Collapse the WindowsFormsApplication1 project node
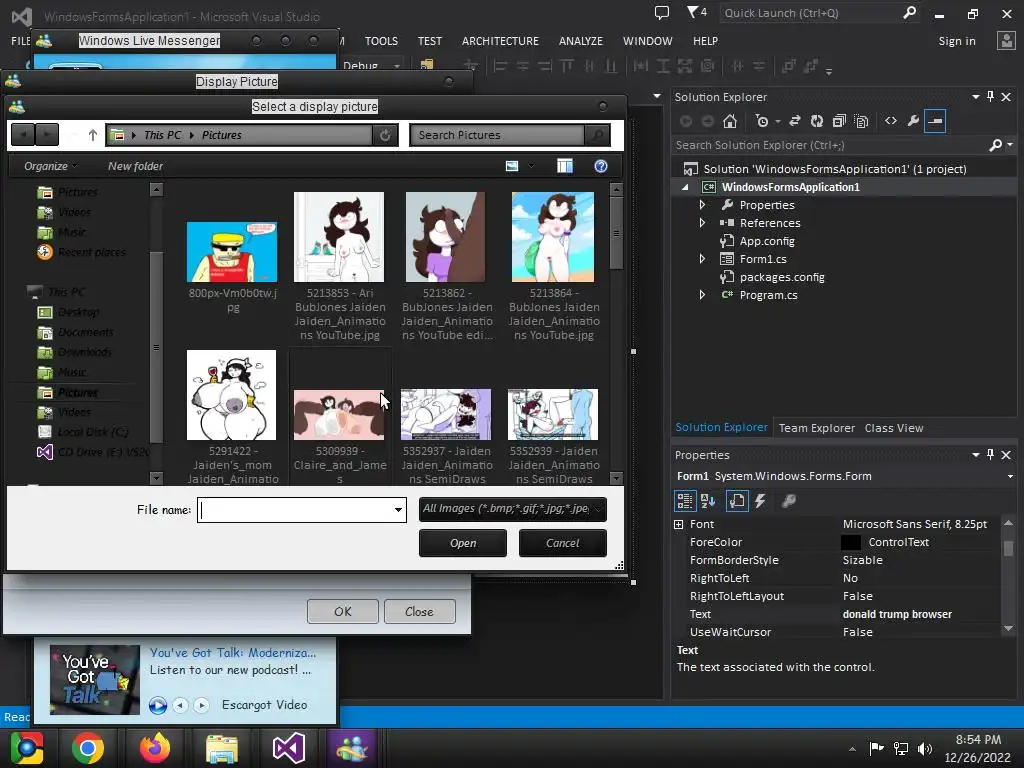Viewport: 1024px width, 768px height. [685, 187]
